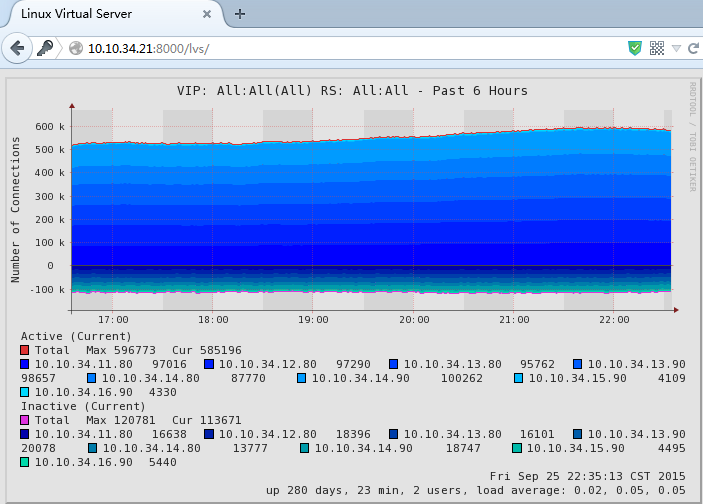This screenshot has width=703, height=504.
Task: Open the QR code icon in address bar
Action: tap(657, 48)
